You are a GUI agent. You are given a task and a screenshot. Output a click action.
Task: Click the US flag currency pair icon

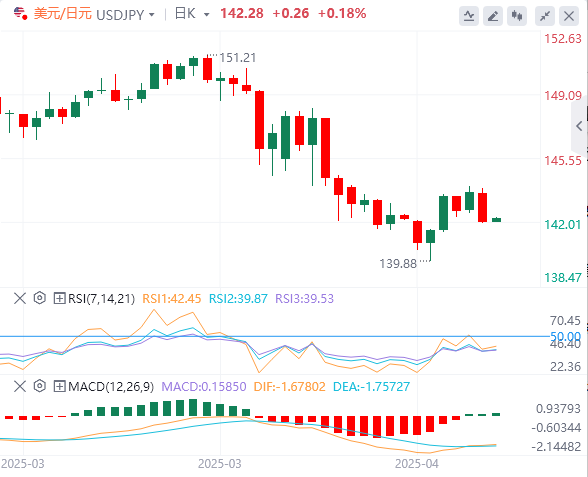tap(20, 14)
